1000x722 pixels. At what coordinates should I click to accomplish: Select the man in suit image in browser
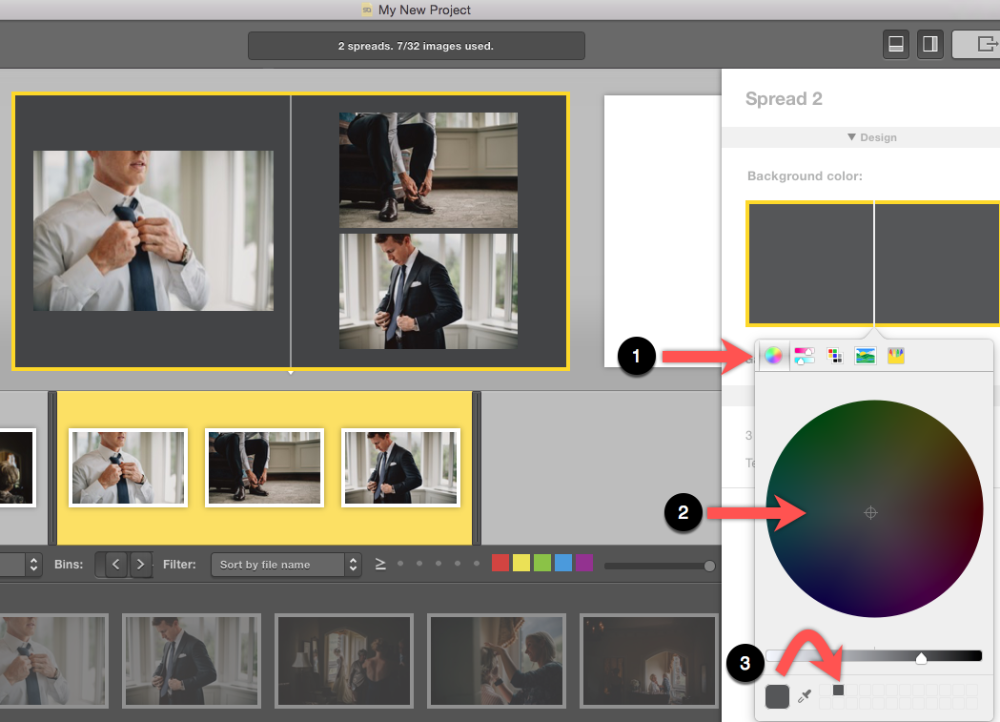(191, 661)
